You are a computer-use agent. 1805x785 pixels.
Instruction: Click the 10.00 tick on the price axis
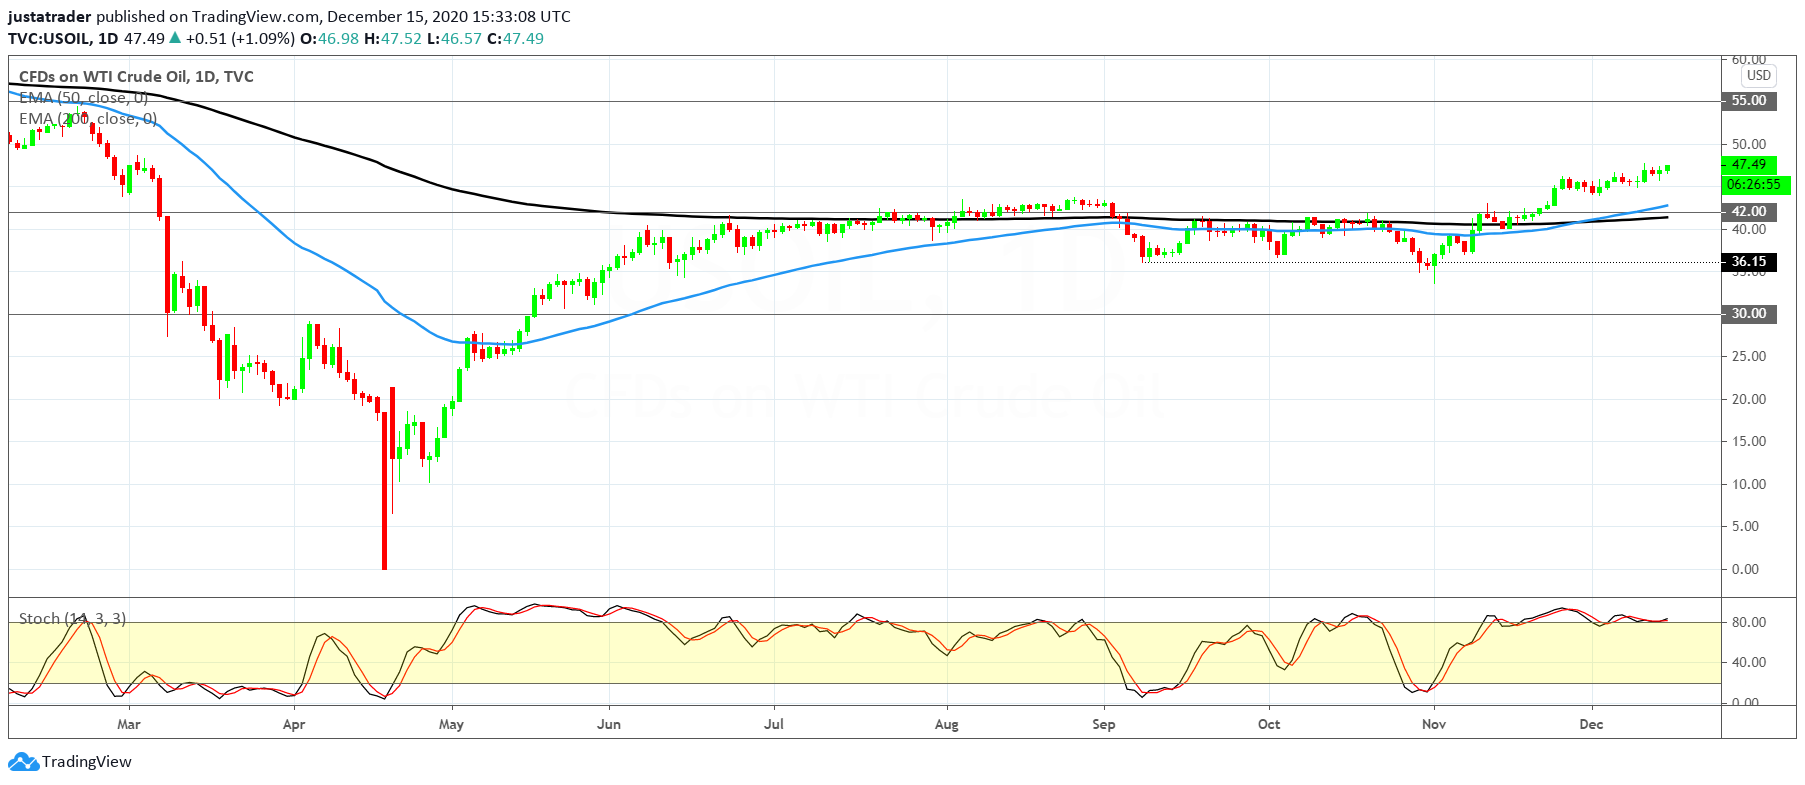pyautogui.click(x=1749, y=484)
